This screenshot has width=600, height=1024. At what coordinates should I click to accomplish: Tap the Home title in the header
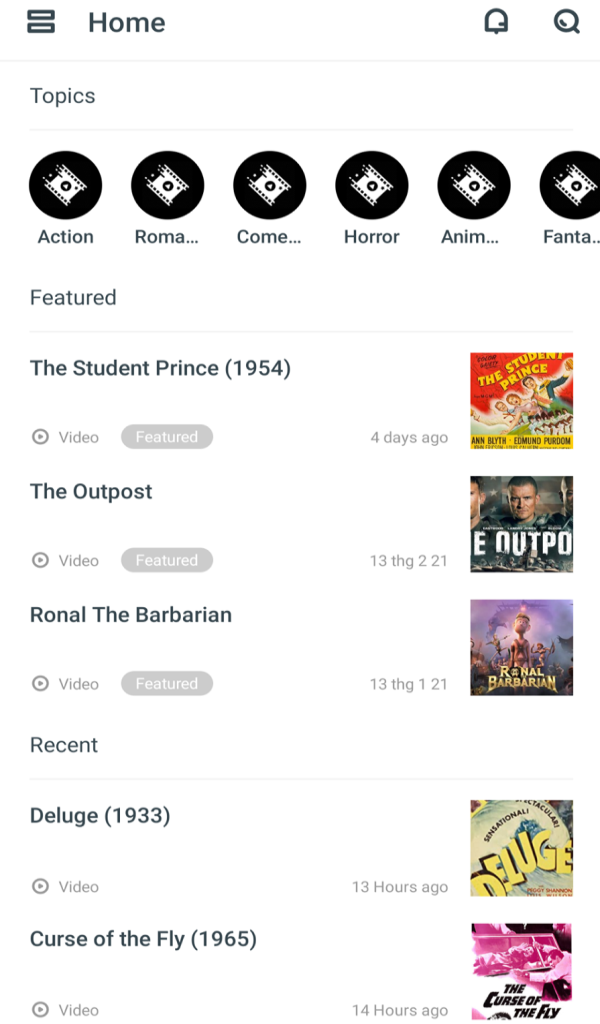pyautogui.click(x=126, y=22)
